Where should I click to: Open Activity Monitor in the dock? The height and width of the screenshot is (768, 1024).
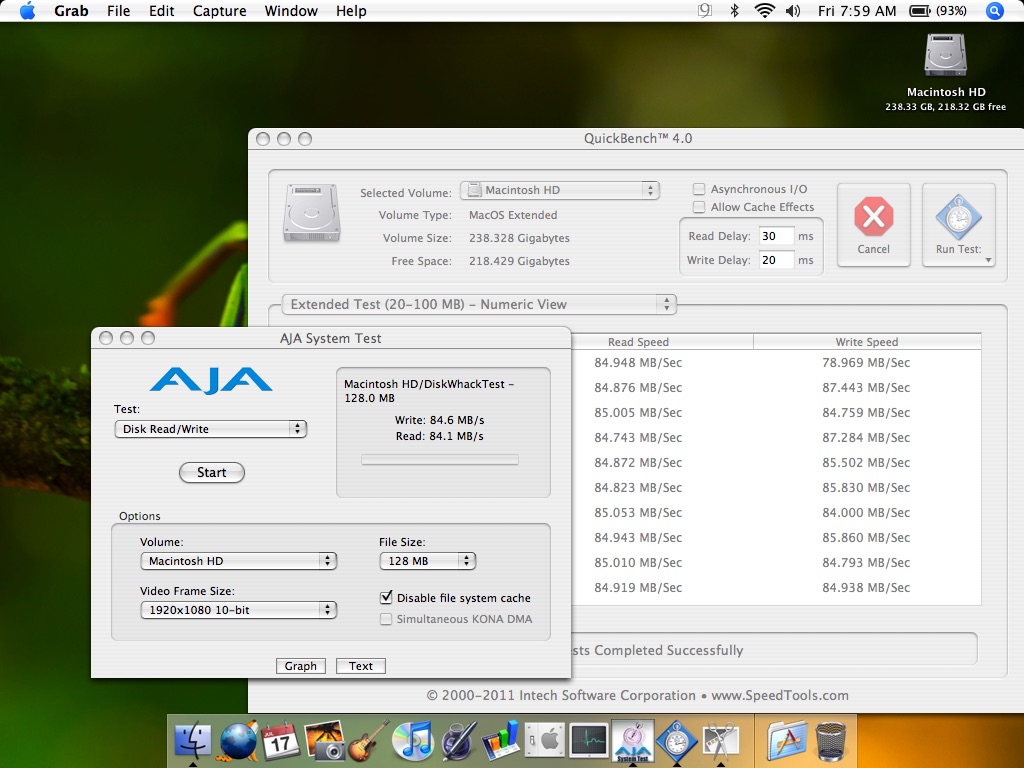click(x=589, y=741)
